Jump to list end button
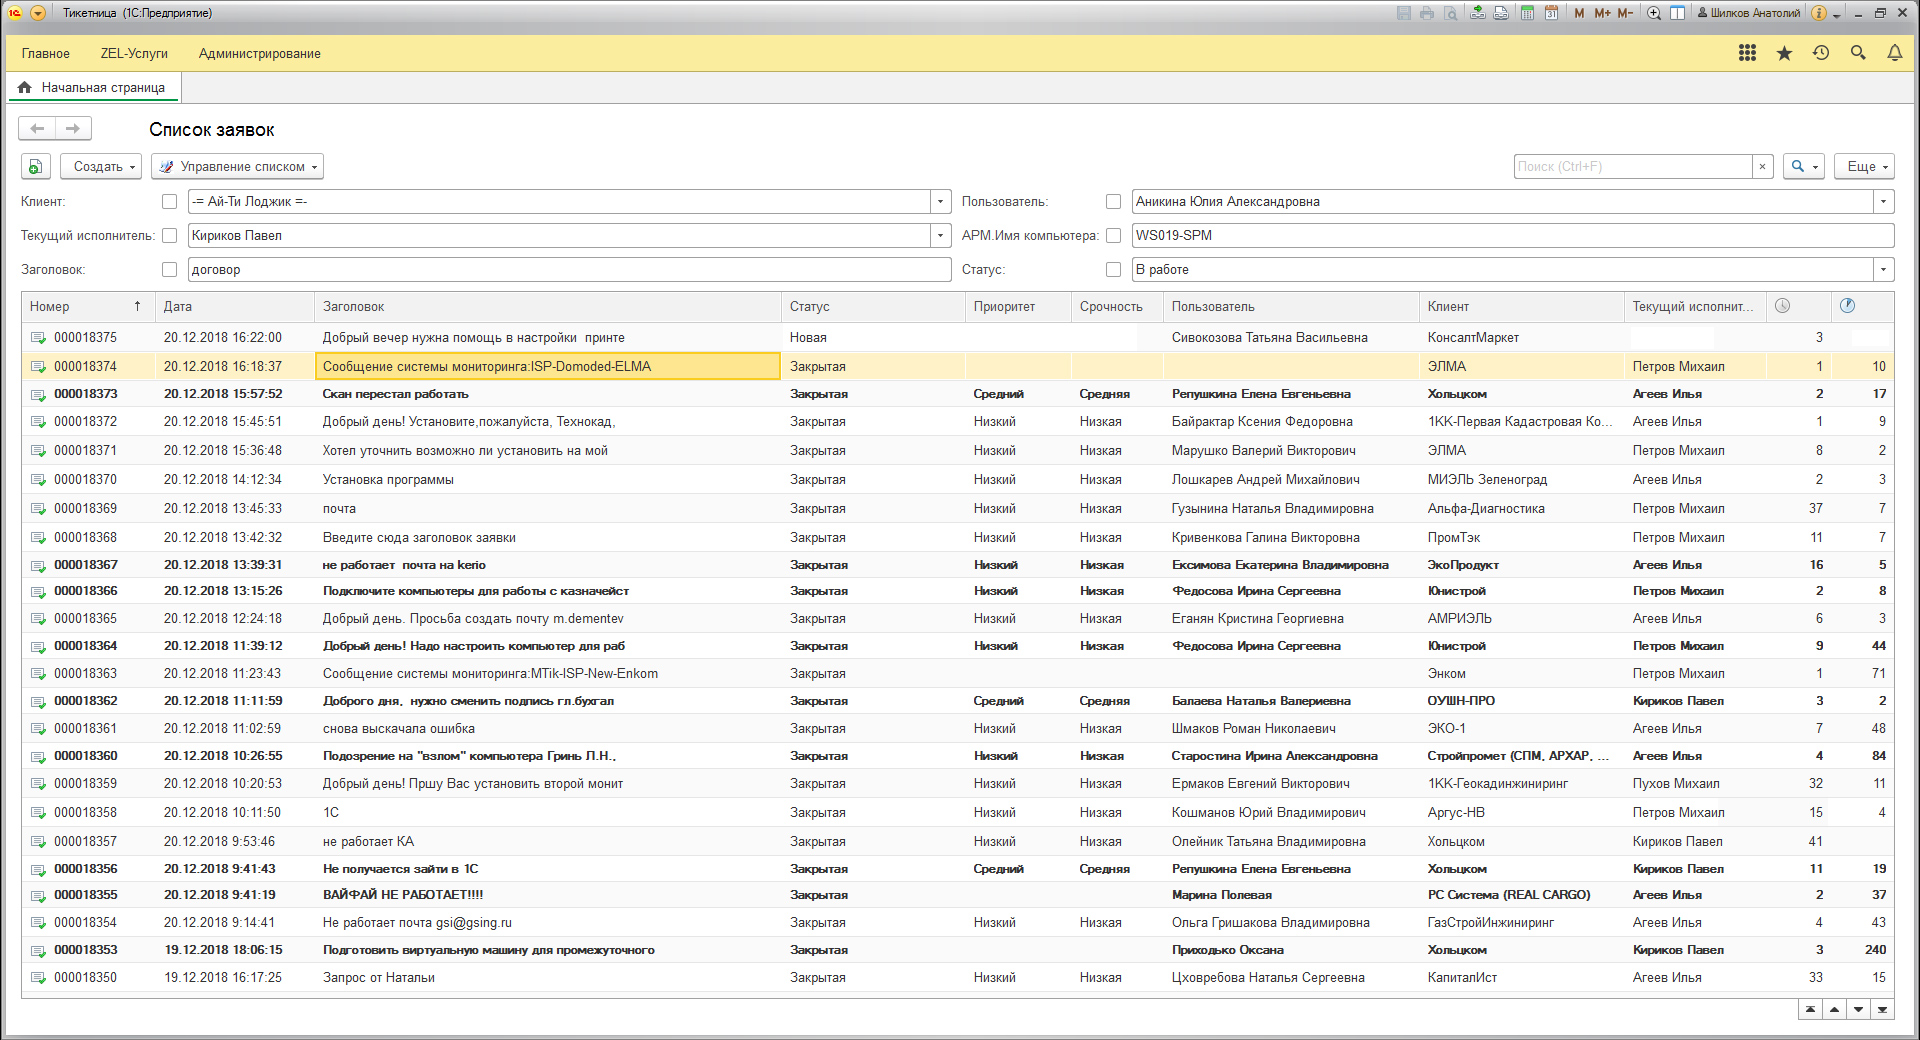Viewport: 1920px width, 1040px height. click(1882, 1010)
